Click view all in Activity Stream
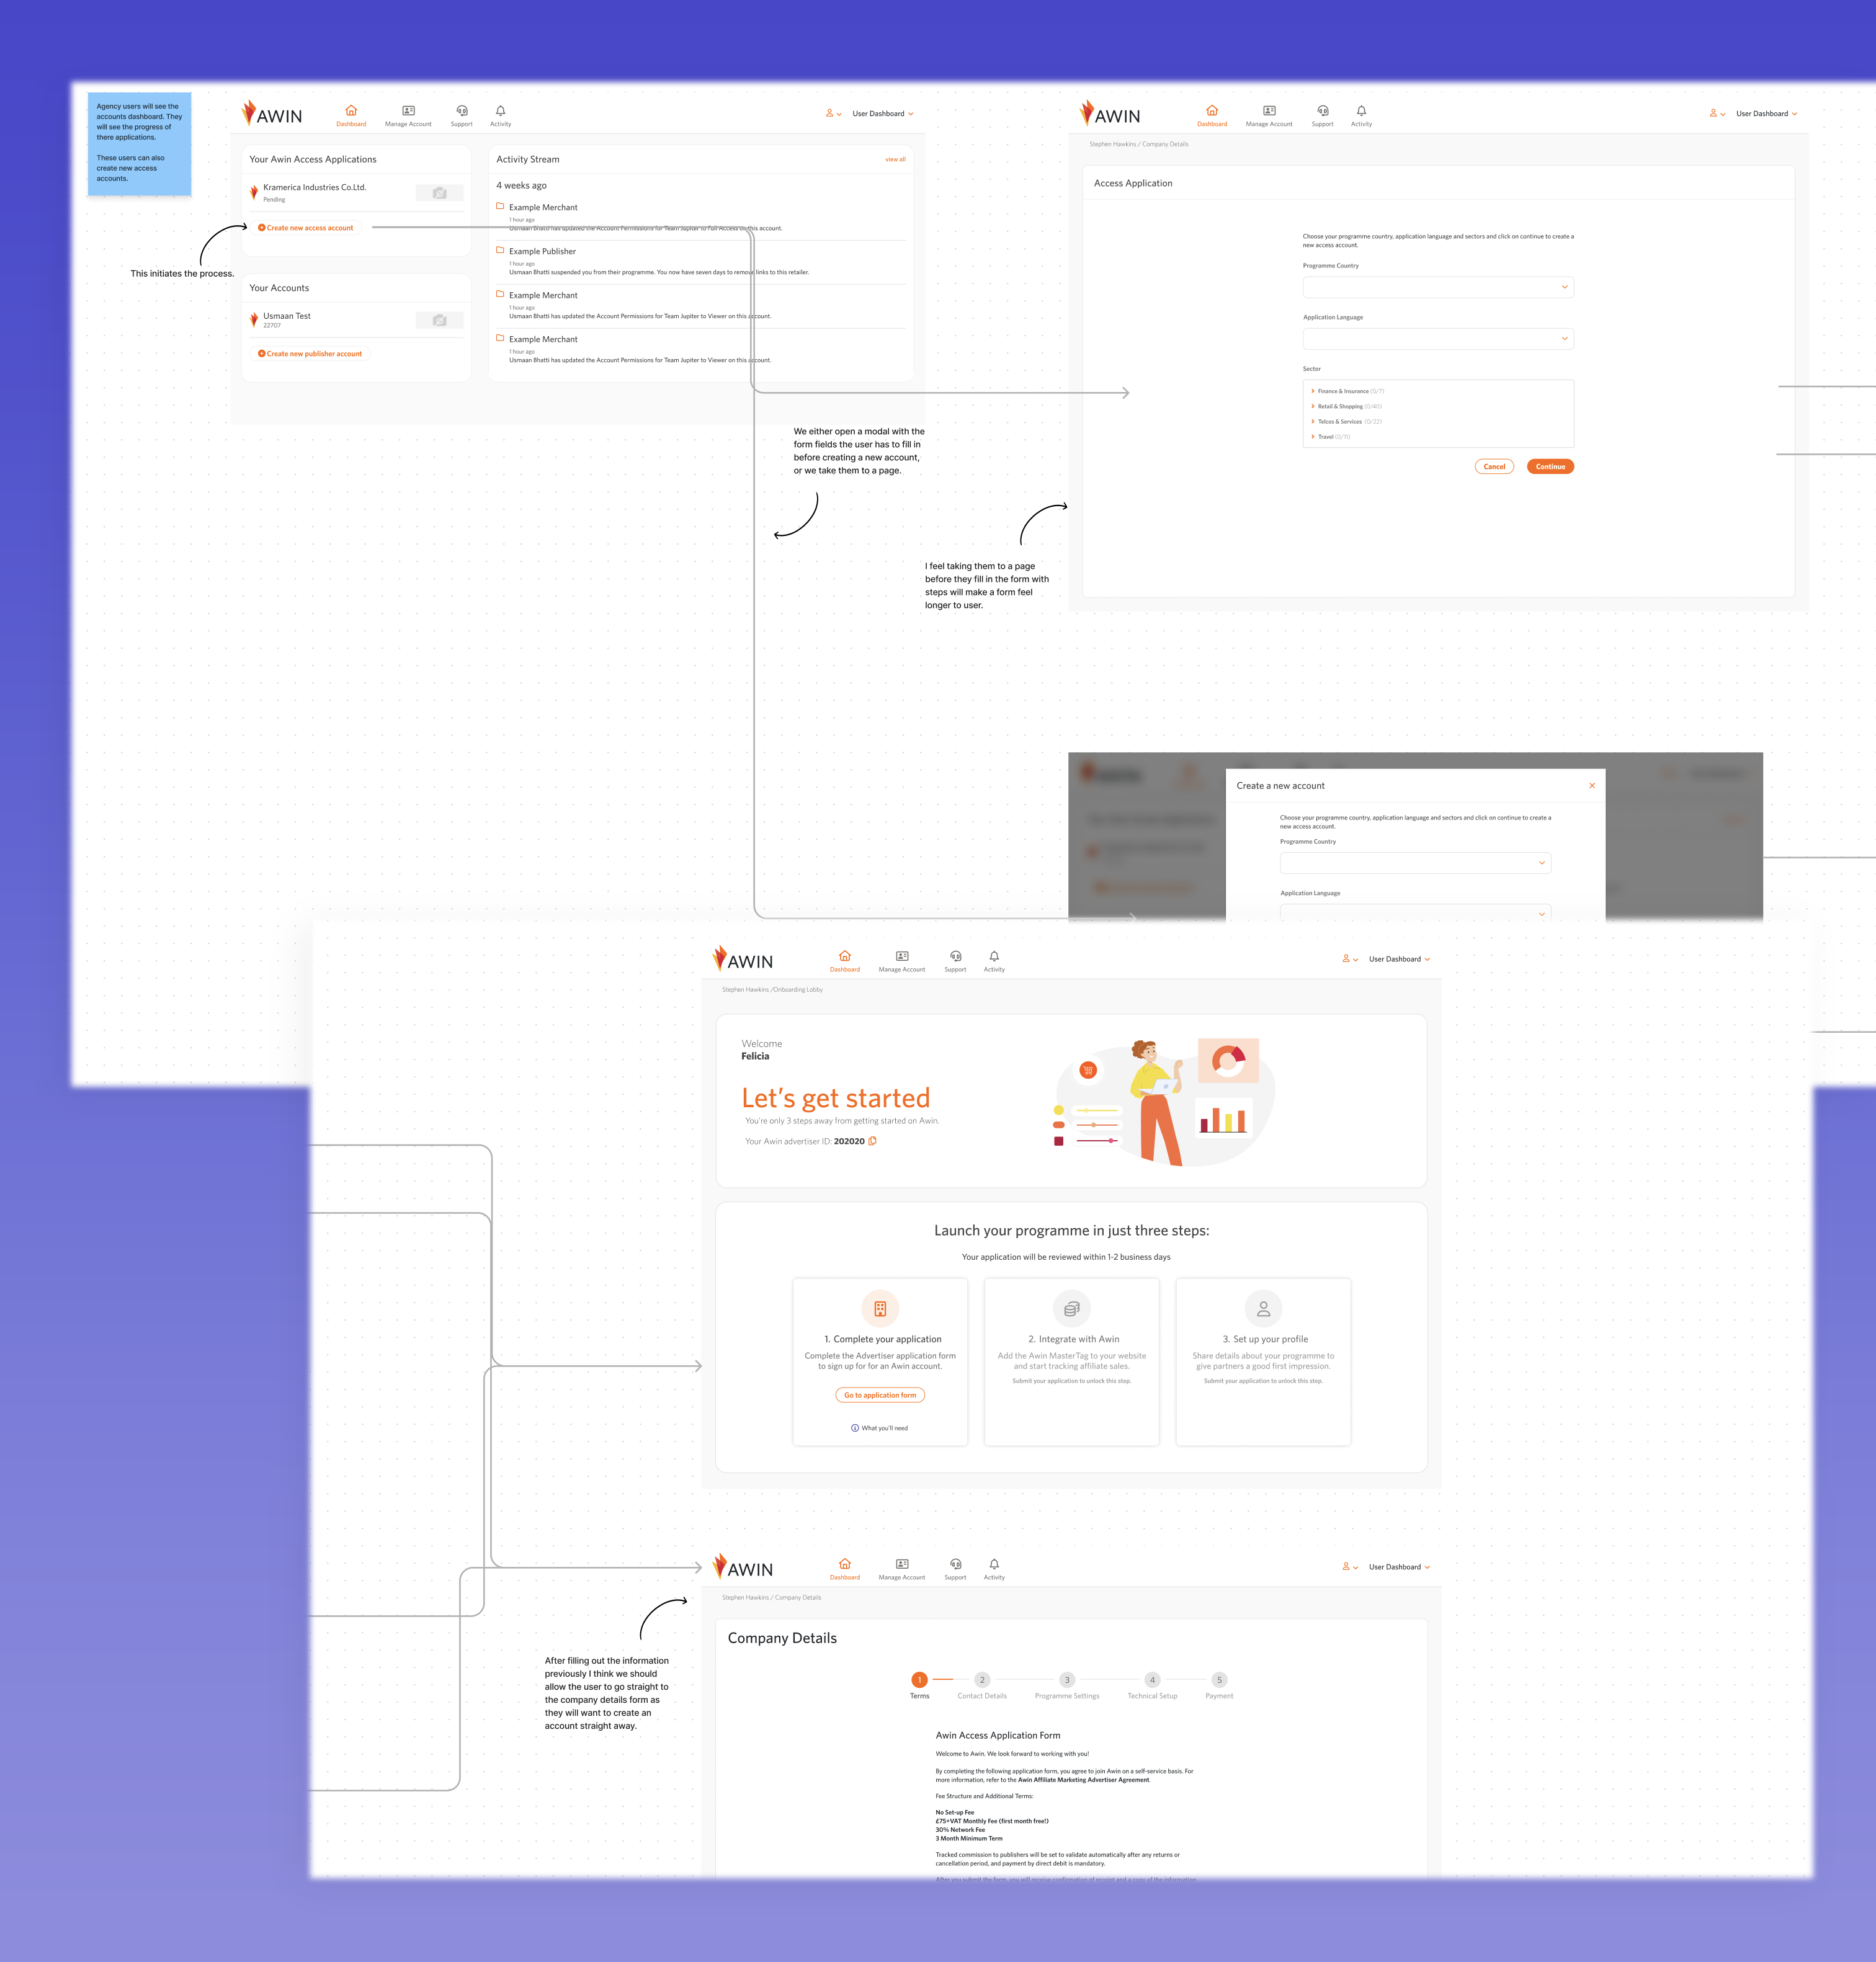Viewport: 1876px width, 1962px height. (895, 160)
